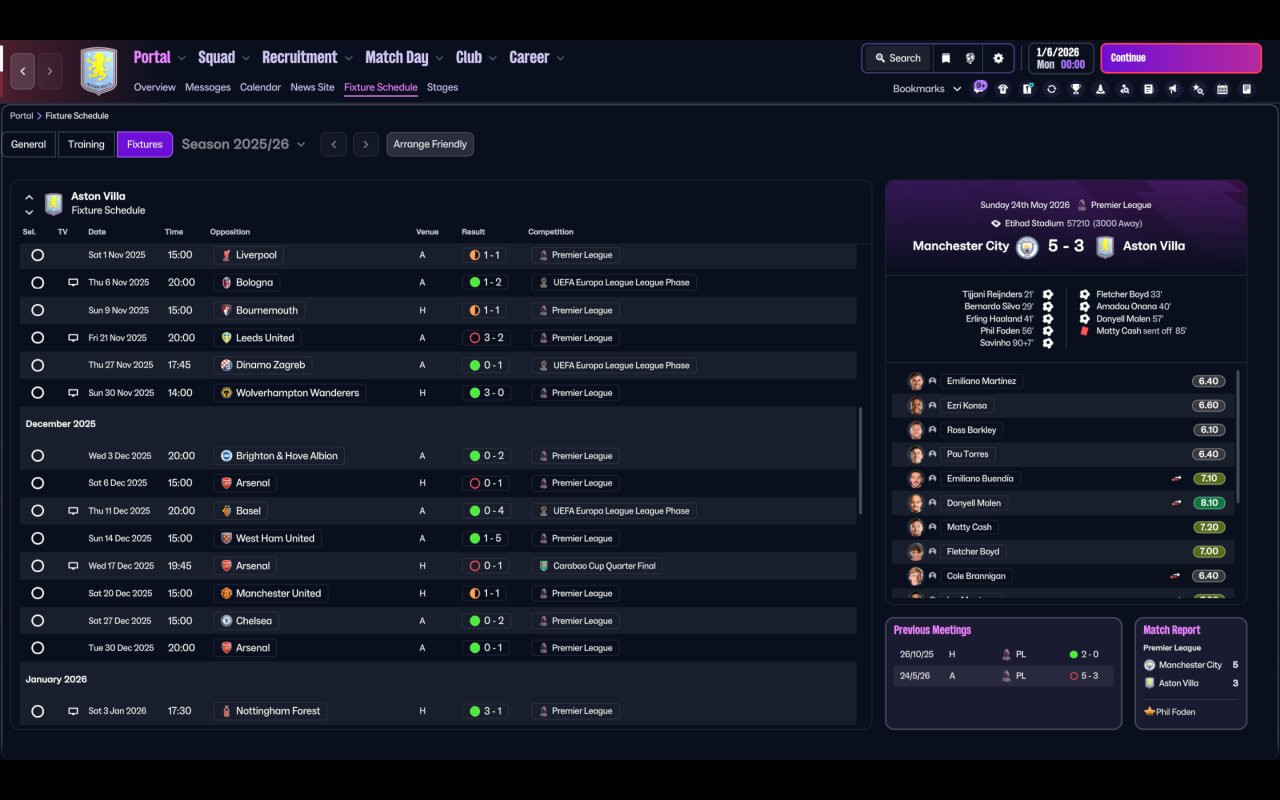Expand the Match Day menu dropdown arrow

[x=439, y=58]
